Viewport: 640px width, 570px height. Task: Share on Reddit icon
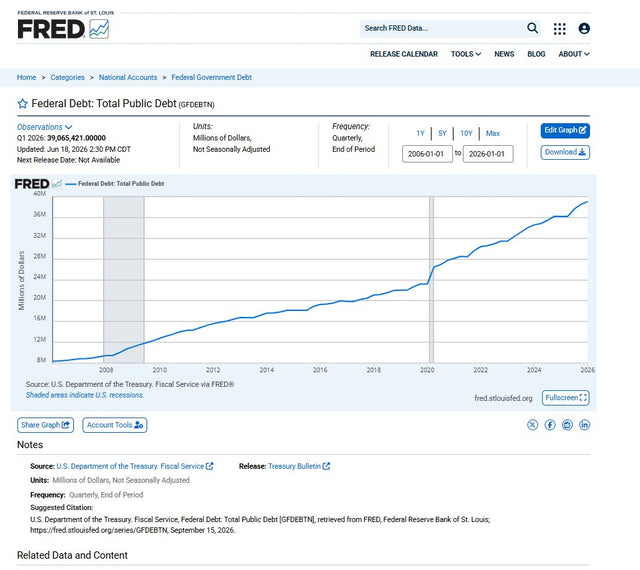point(567,425)
